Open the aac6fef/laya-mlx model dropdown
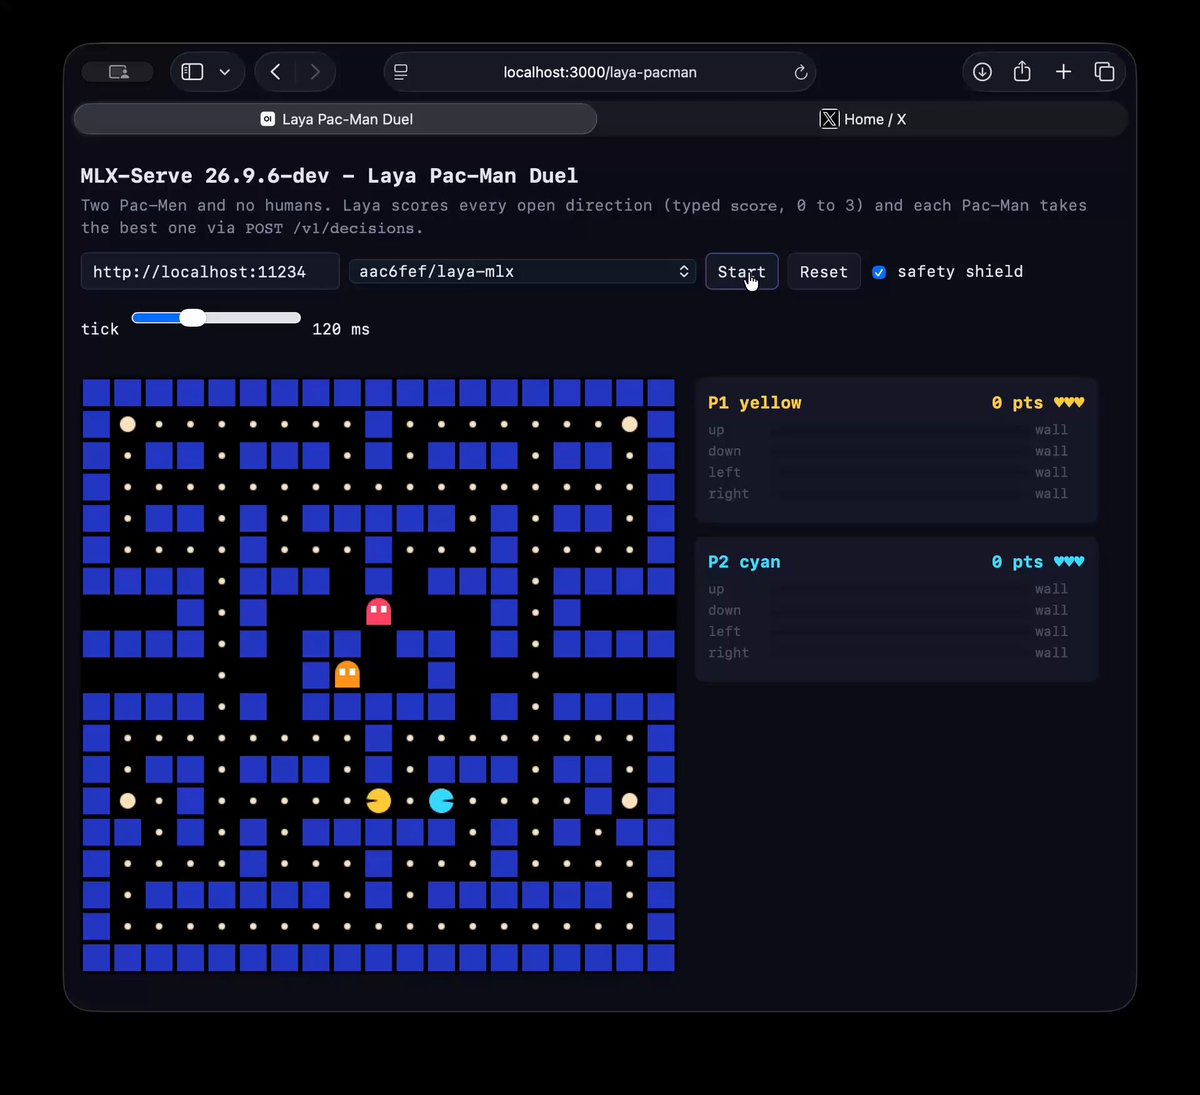 [x=522, y=272]
